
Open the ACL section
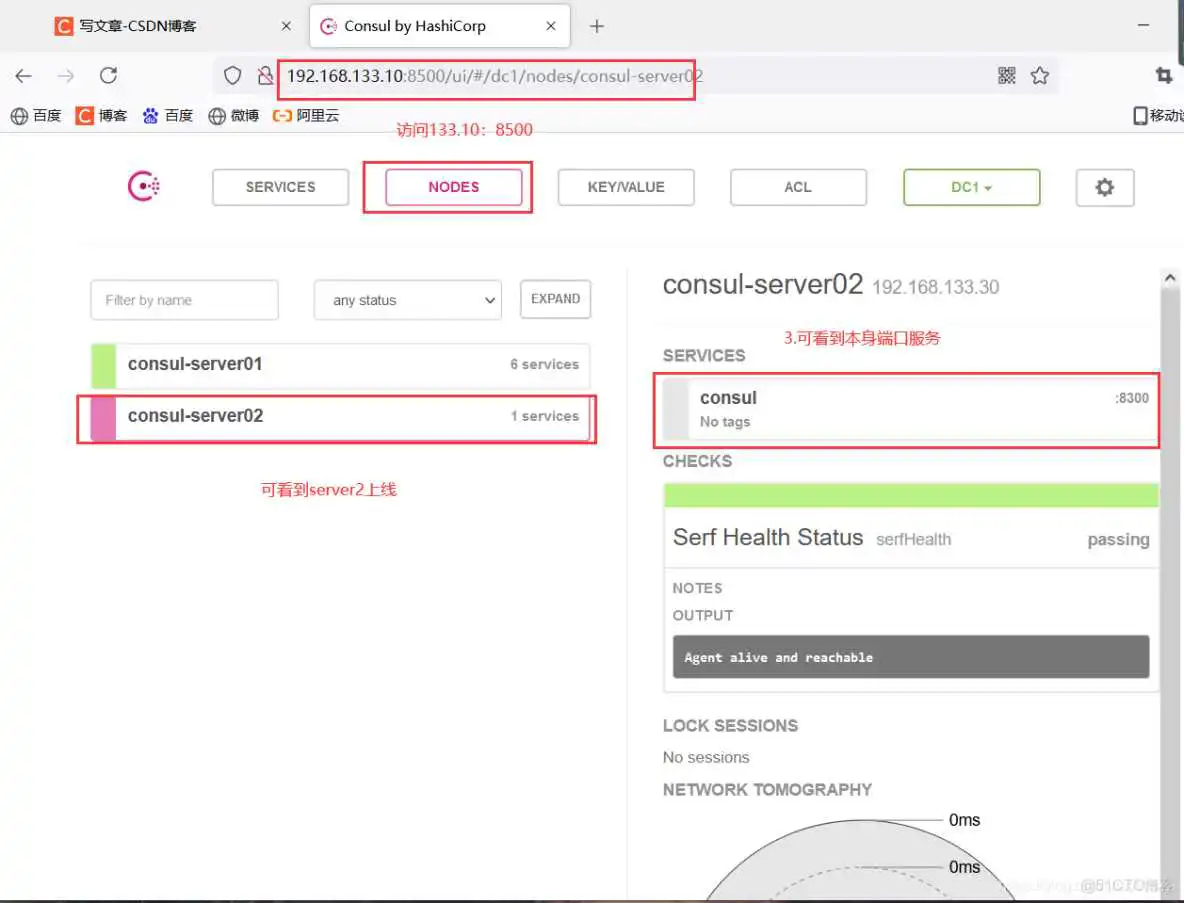797,186
